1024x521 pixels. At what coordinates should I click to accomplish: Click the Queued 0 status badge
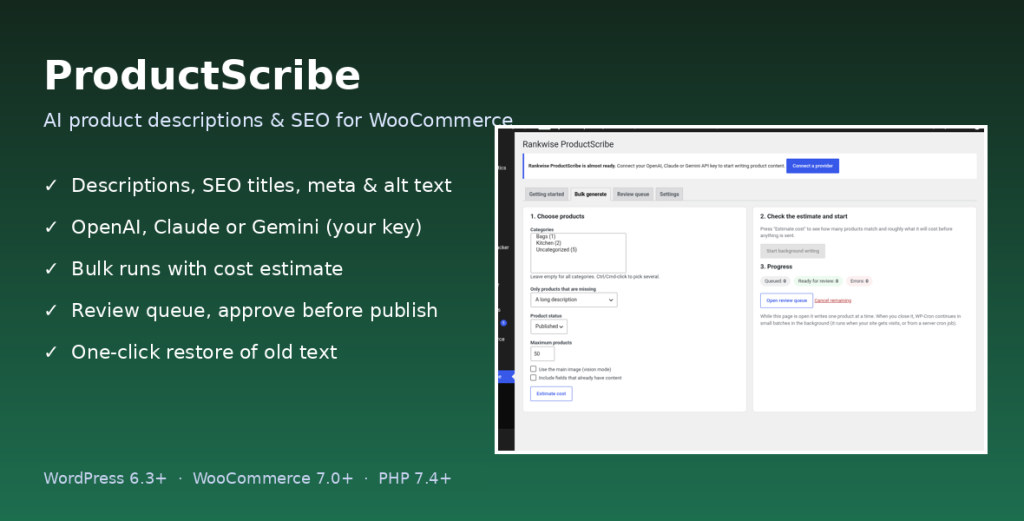point(776,281)
